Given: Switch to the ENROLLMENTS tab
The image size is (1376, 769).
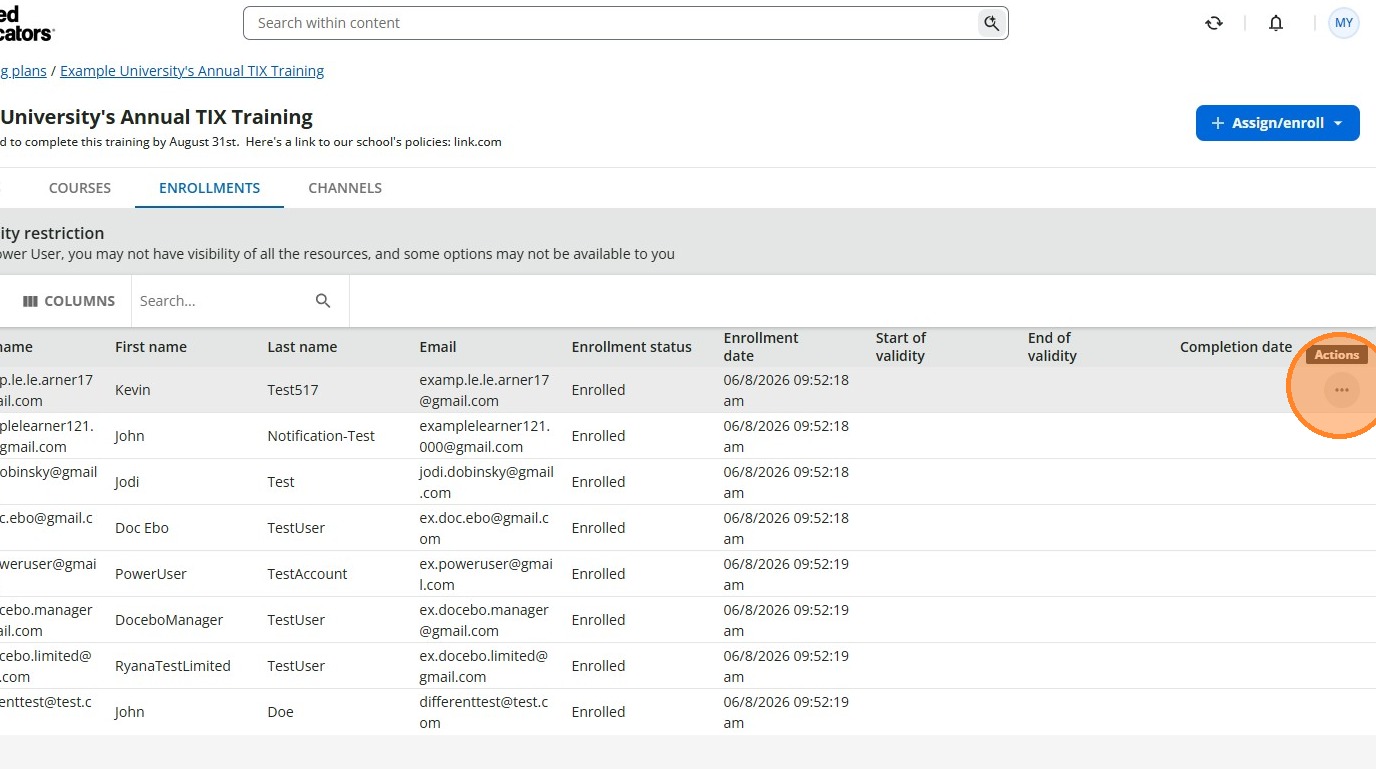Looking at the screenshot, I should click(209, 188).
